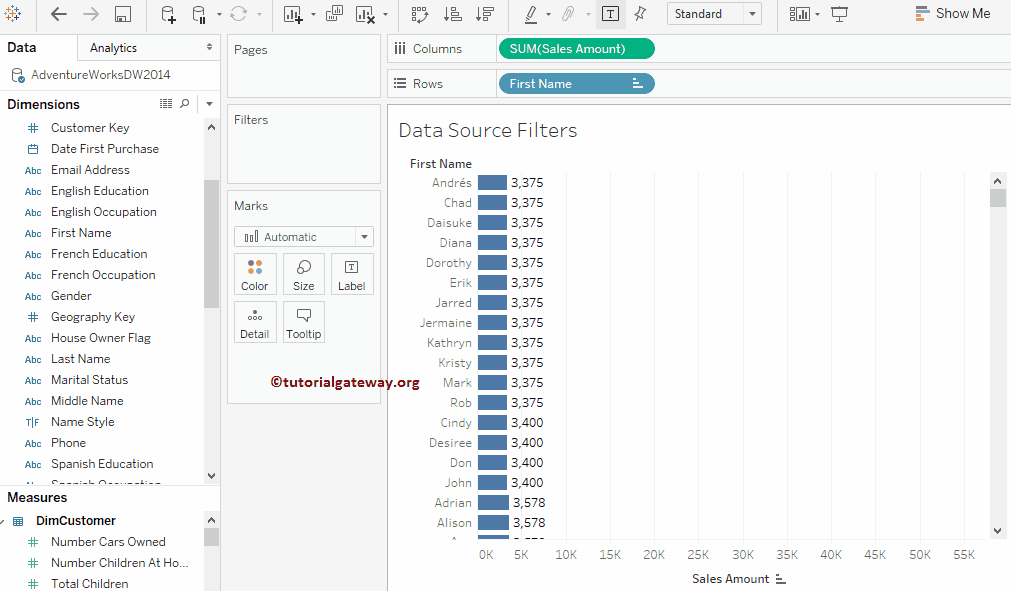
Task: Sort First Name ascending via toolbar icon
Action: click(x=452, y=14)
